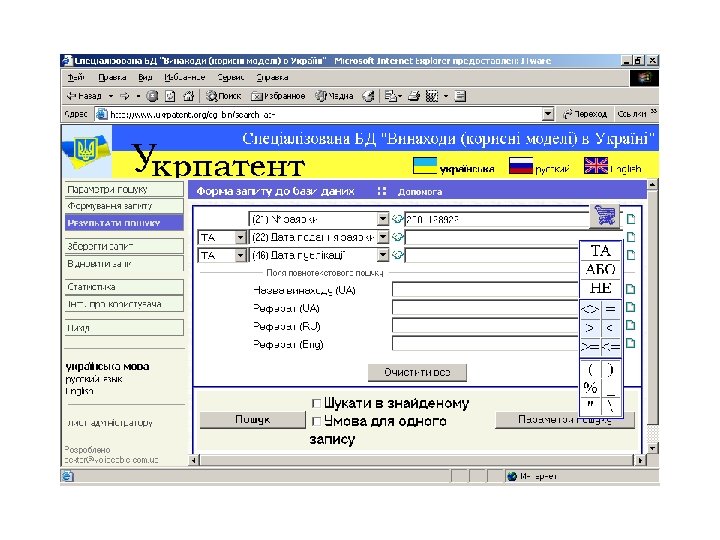
Task: Click the IE Stop toolbar icon
Action: pyautogui.click(x=152, y=96)
